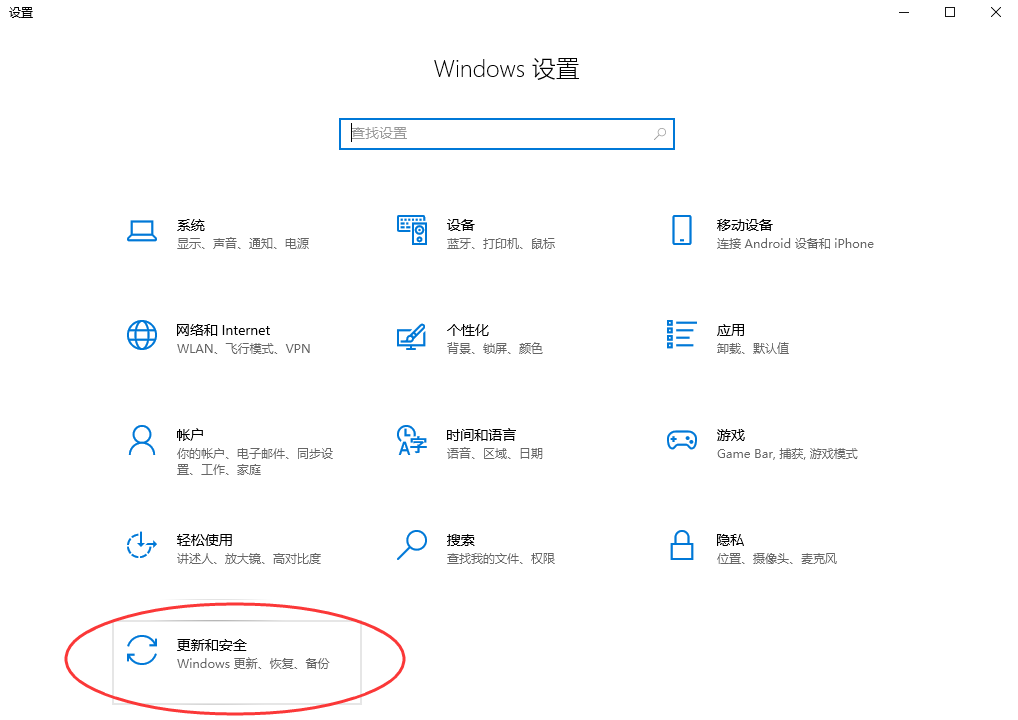The height and width of the screenshot is (720, 1018).
Task: Open the 隐私 (Privacy) lock icon
Action: [681, 546]
